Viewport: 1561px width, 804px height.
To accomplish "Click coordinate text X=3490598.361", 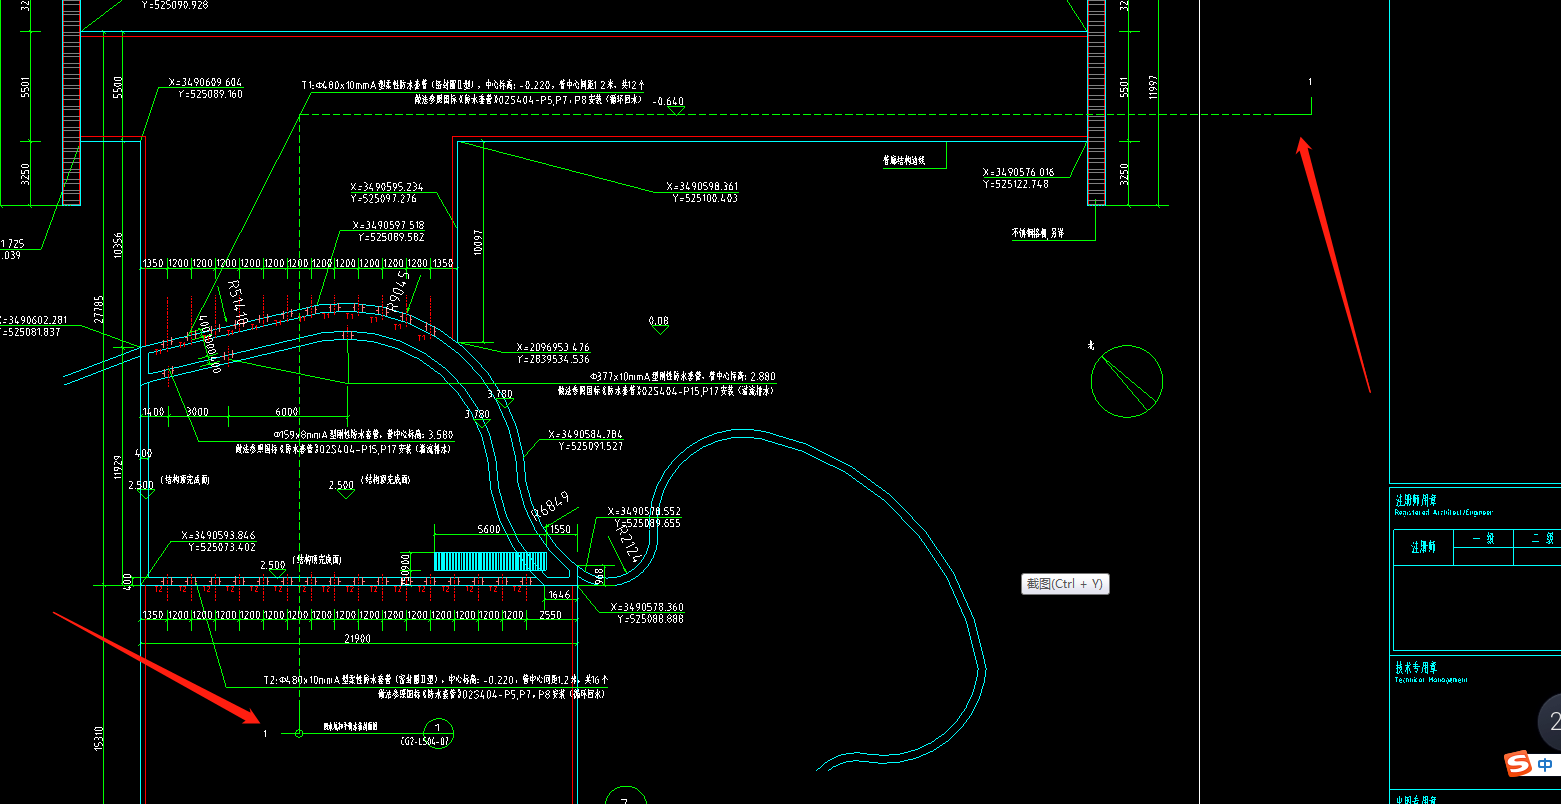I will click(x=702, y=187).
